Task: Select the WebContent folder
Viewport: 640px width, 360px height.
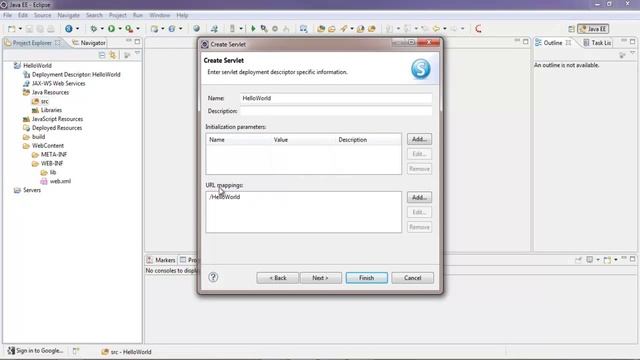Action: coord(48,146)
